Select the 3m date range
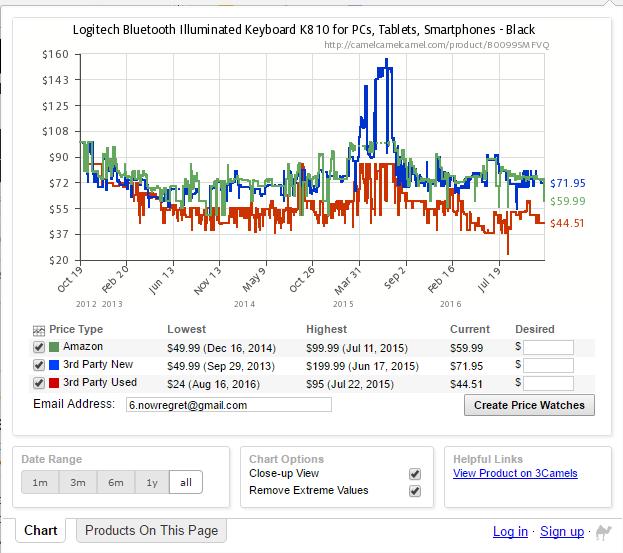The image size is (623, 553). [x=77, y=482]
